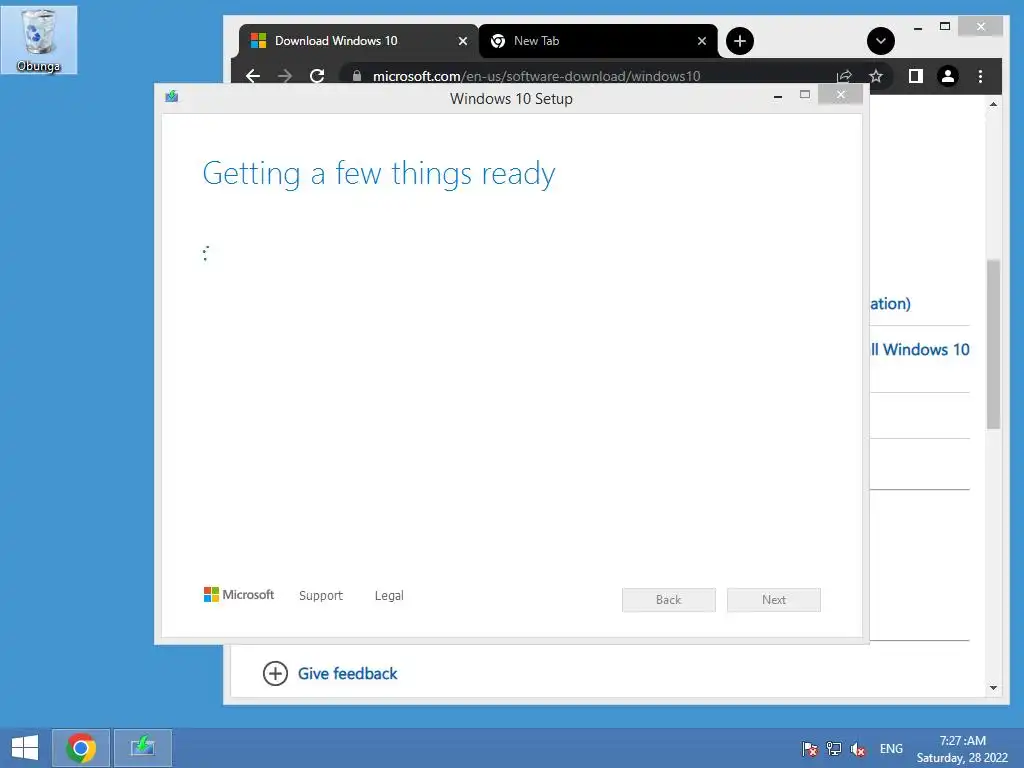The width and height of the screenshot is (1024, 768).
Task: Open the Obunga recycle bin icon
Action: 39,40
